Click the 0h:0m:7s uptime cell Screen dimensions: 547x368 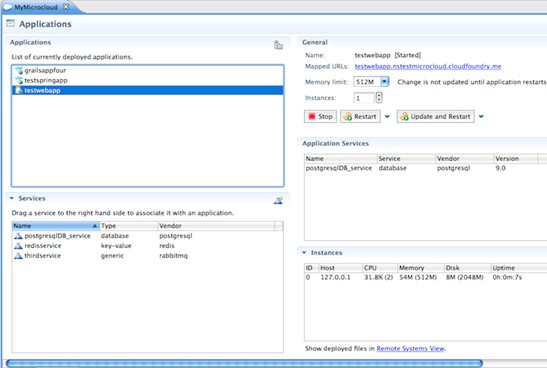coord(507,278)
